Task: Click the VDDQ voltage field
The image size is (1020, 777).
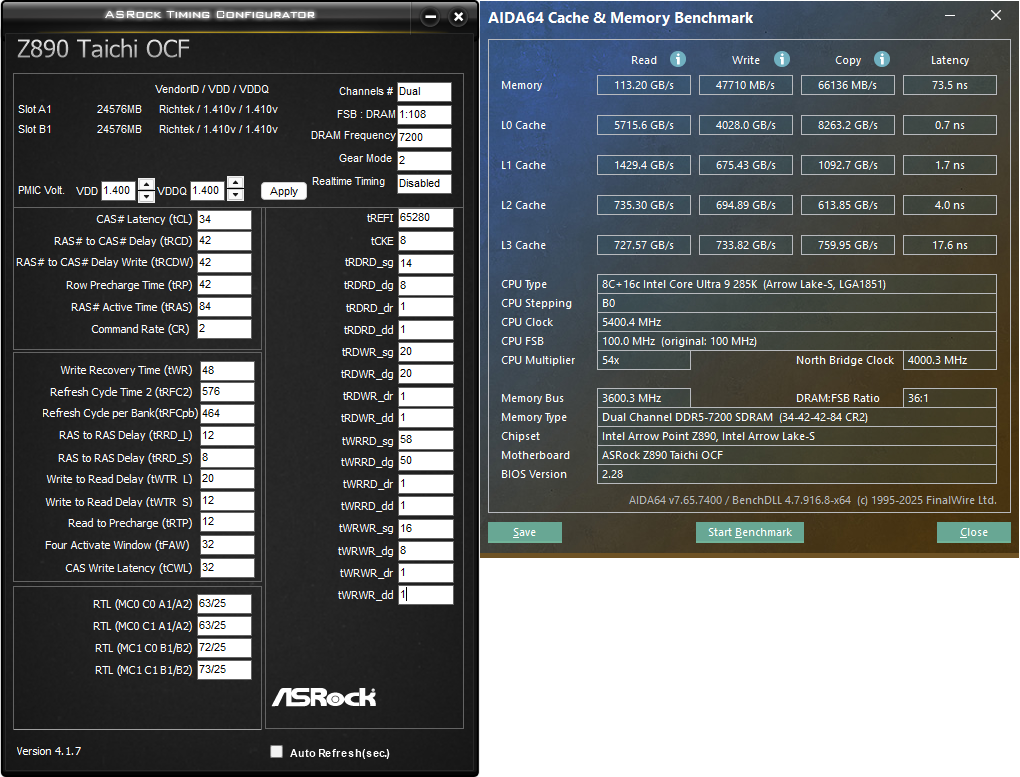Action: 208,190
